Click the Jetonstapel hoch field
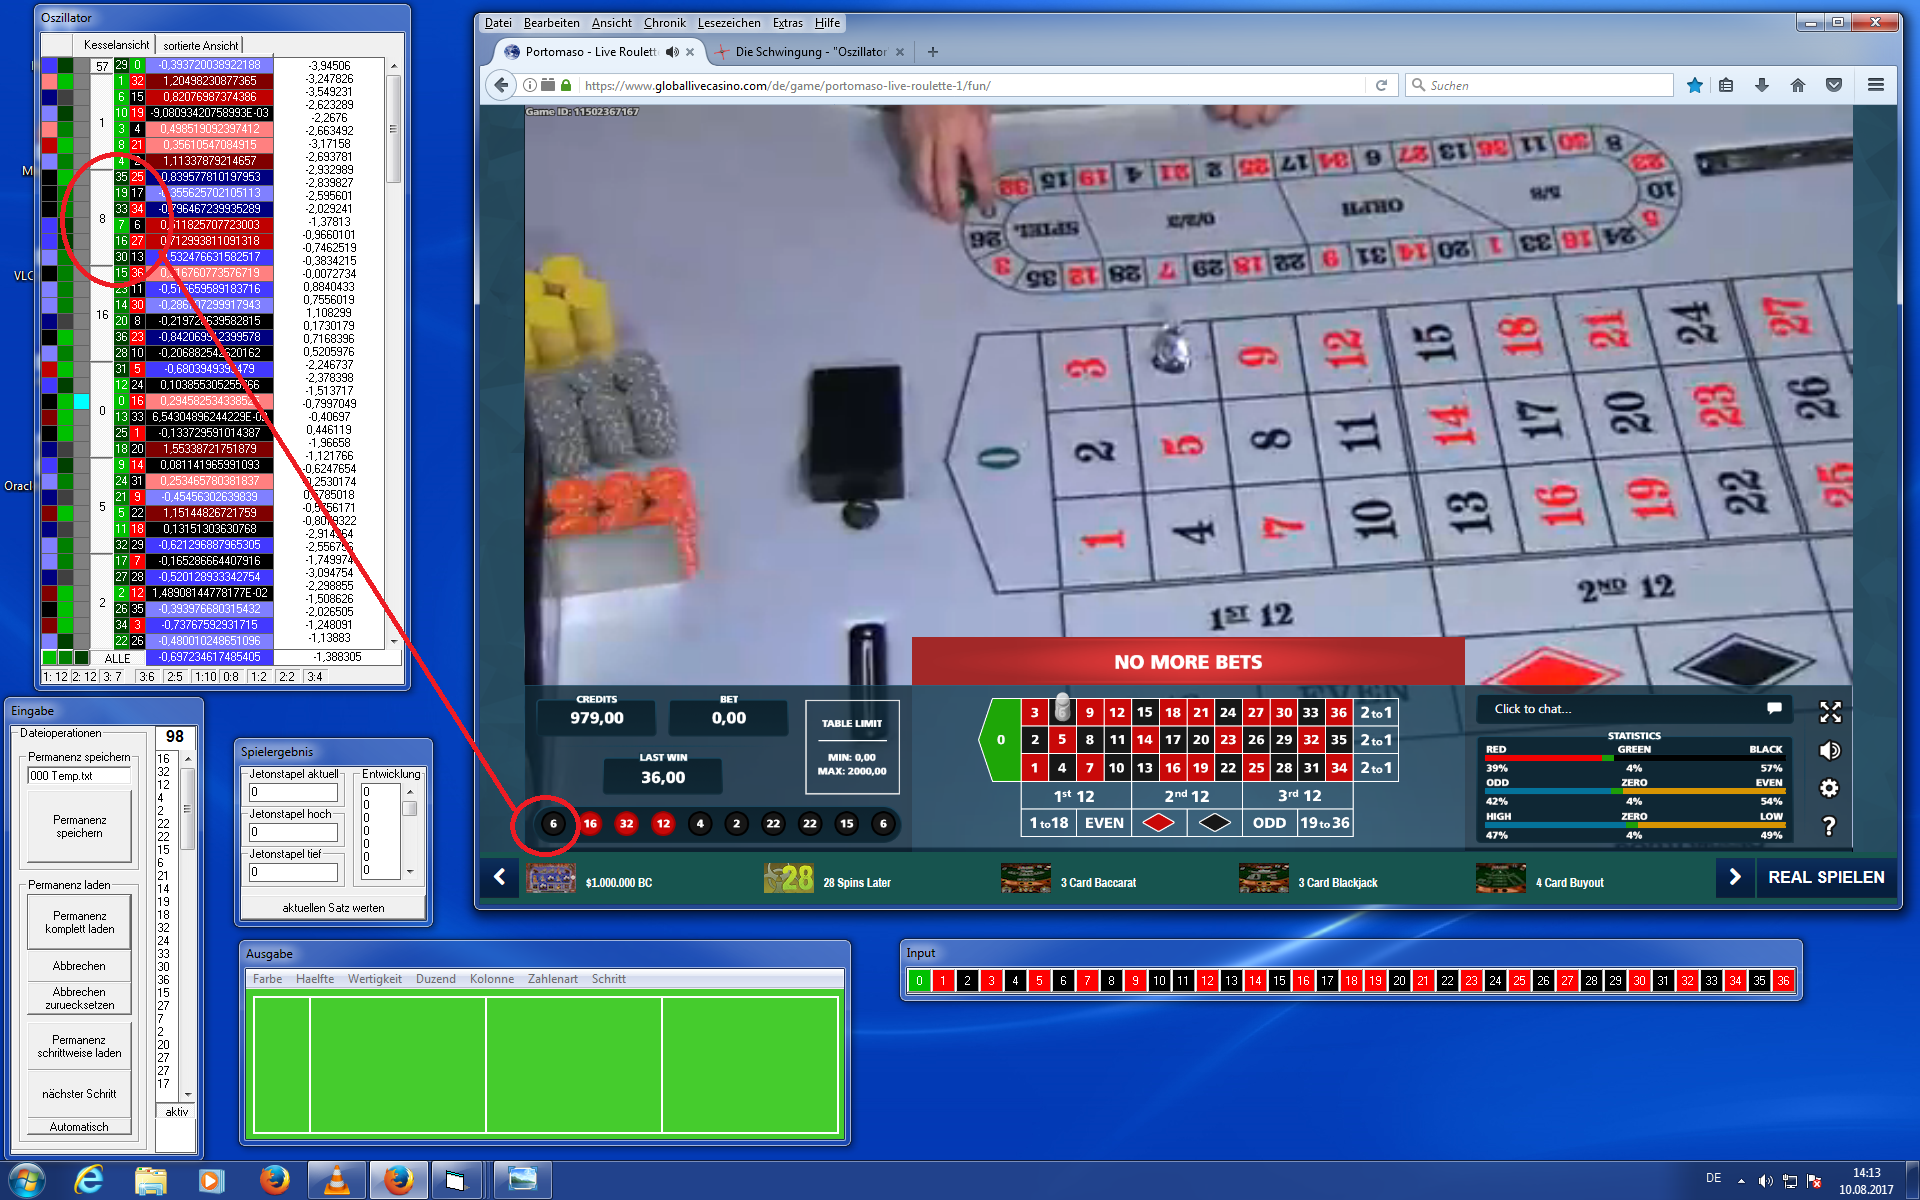The image size is (1920, 1200). [293, 832]
